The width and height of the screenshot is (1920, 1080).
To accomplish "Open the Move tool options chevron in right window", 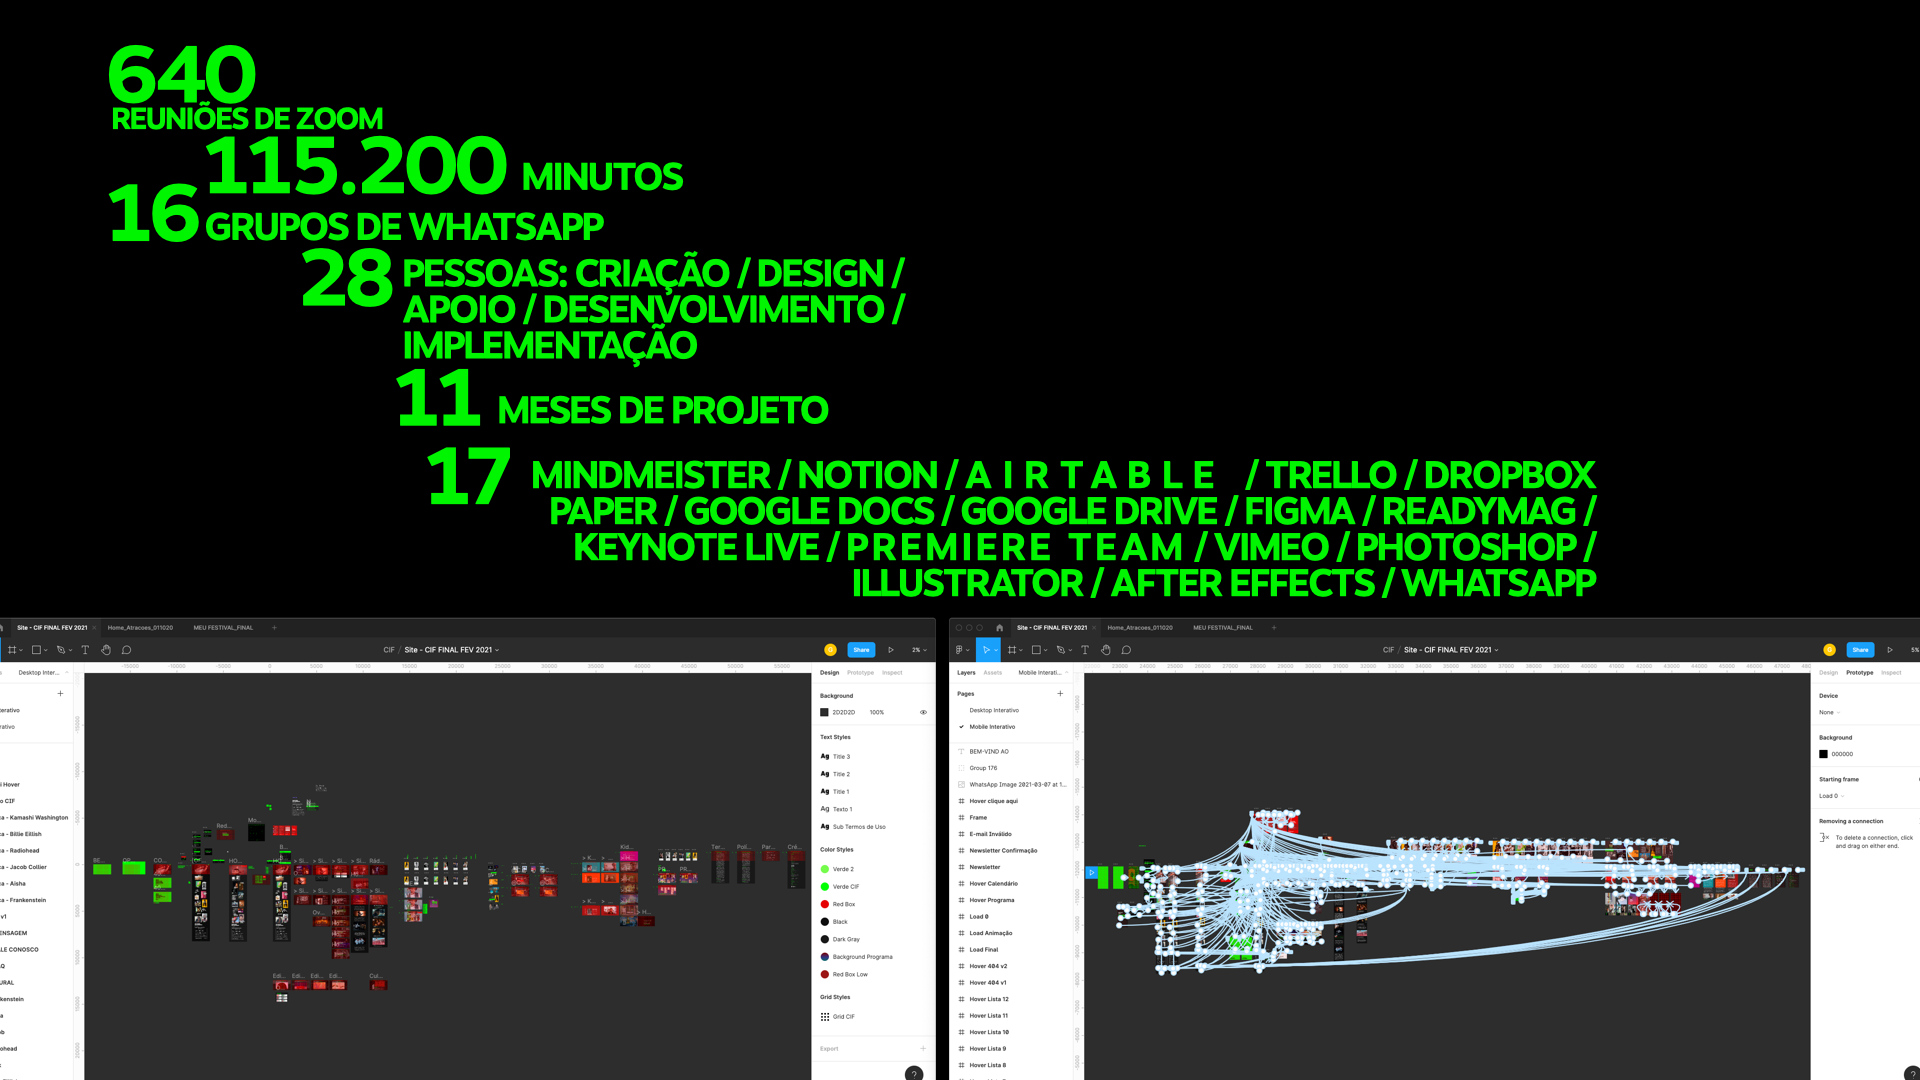I will [995, 650].
